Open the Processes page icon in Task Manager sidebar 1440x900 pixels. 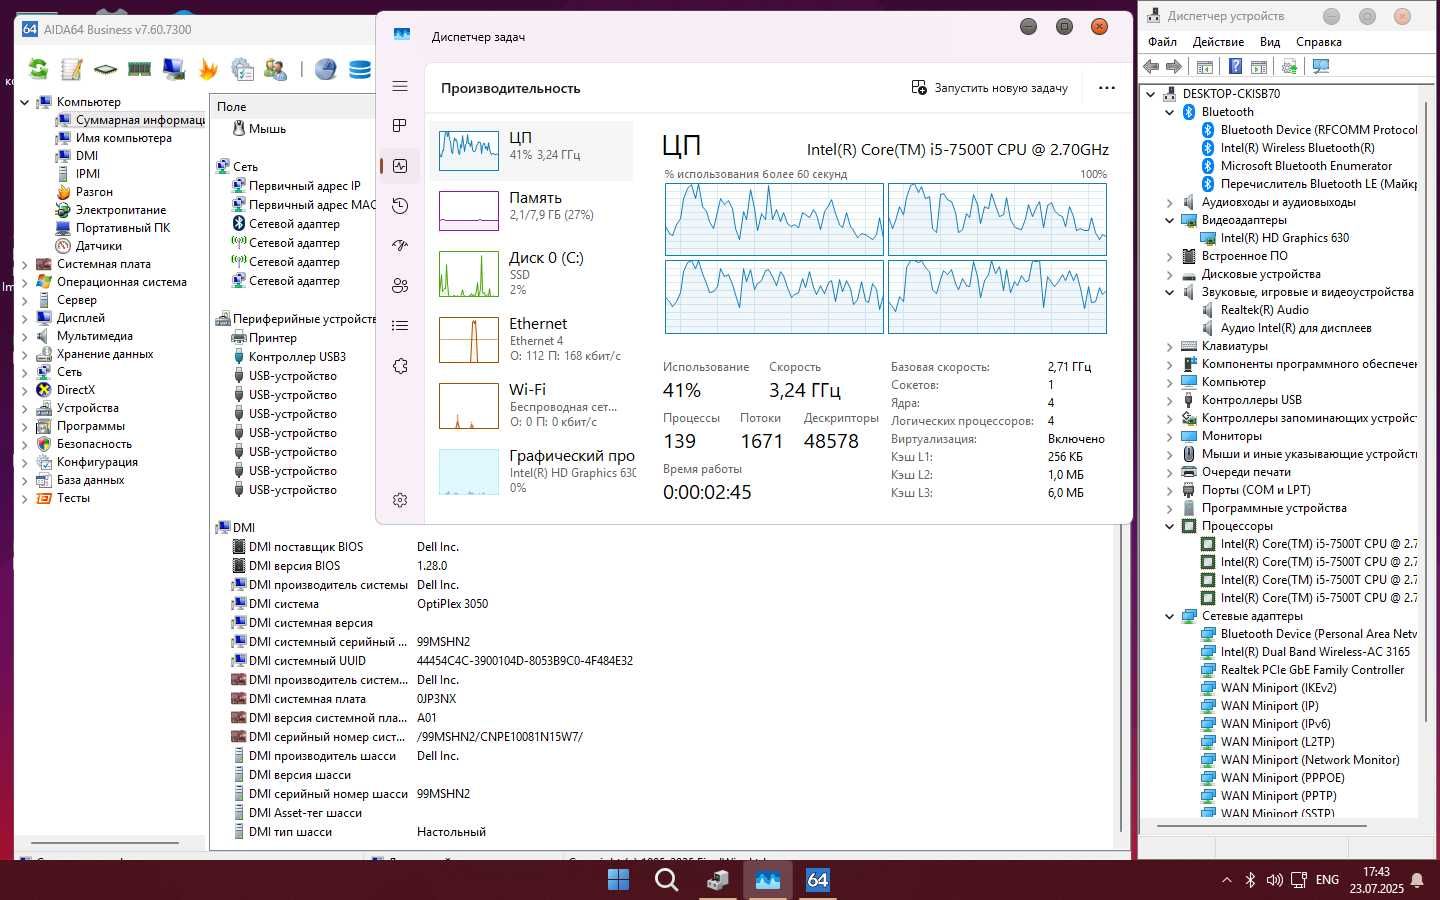(x=400, y=126)
